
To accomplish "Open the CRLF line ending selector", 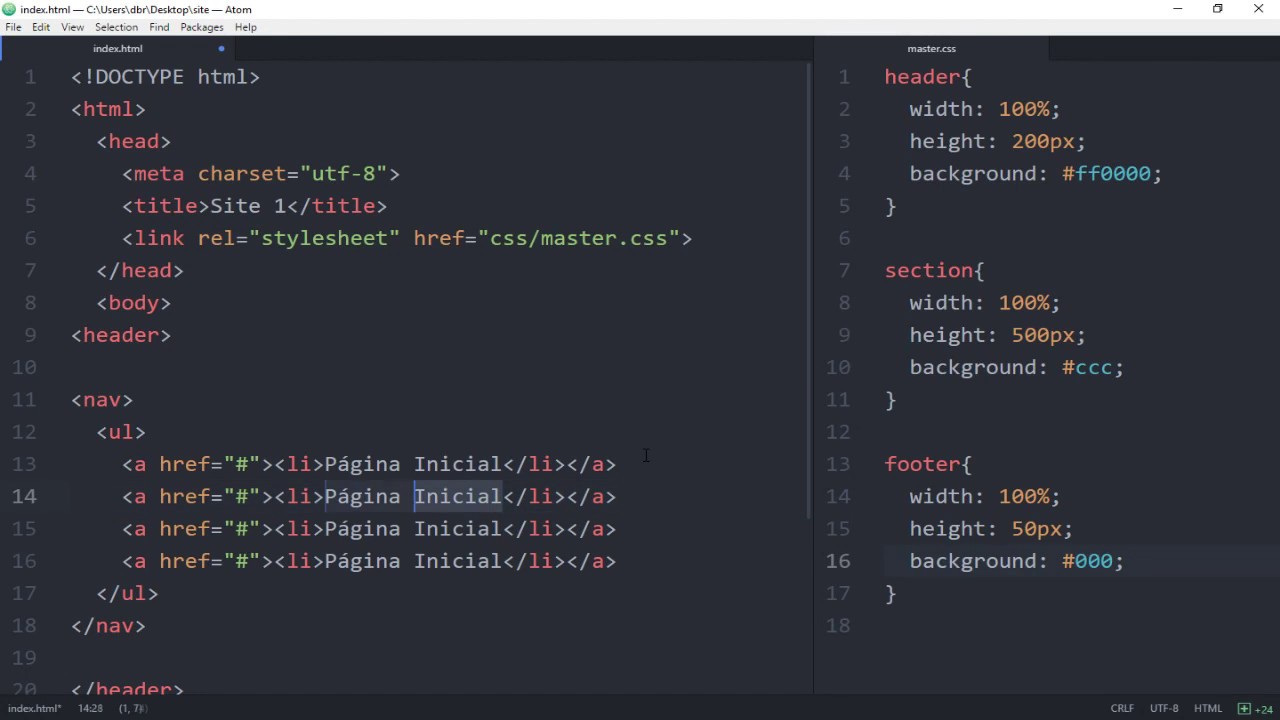I will [x=1121, y=708].
